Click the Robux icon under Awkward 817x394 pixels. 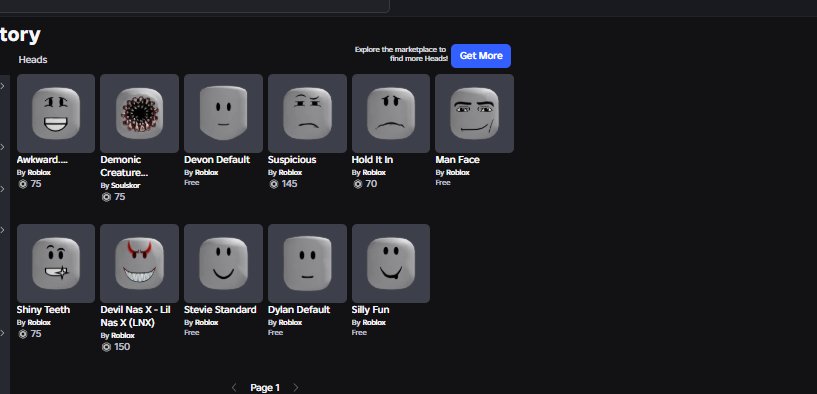click(x=22, y=184)
